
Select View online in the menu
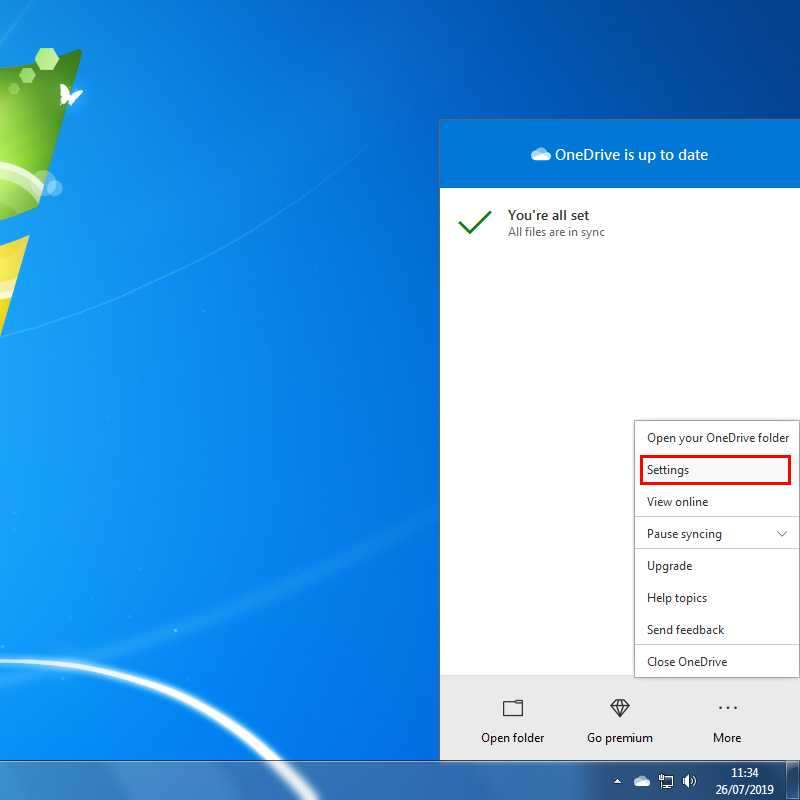pos(717,502)
